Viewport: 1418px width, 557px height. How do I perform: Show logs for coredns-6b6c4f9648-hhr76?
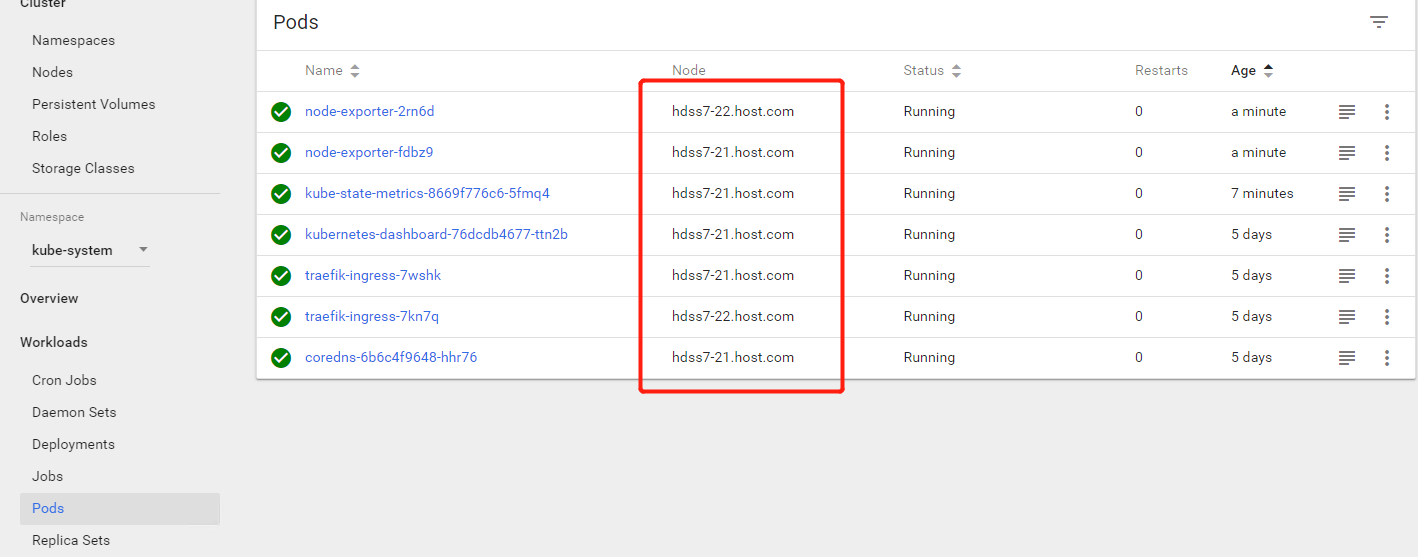(x=1347, y=358)
